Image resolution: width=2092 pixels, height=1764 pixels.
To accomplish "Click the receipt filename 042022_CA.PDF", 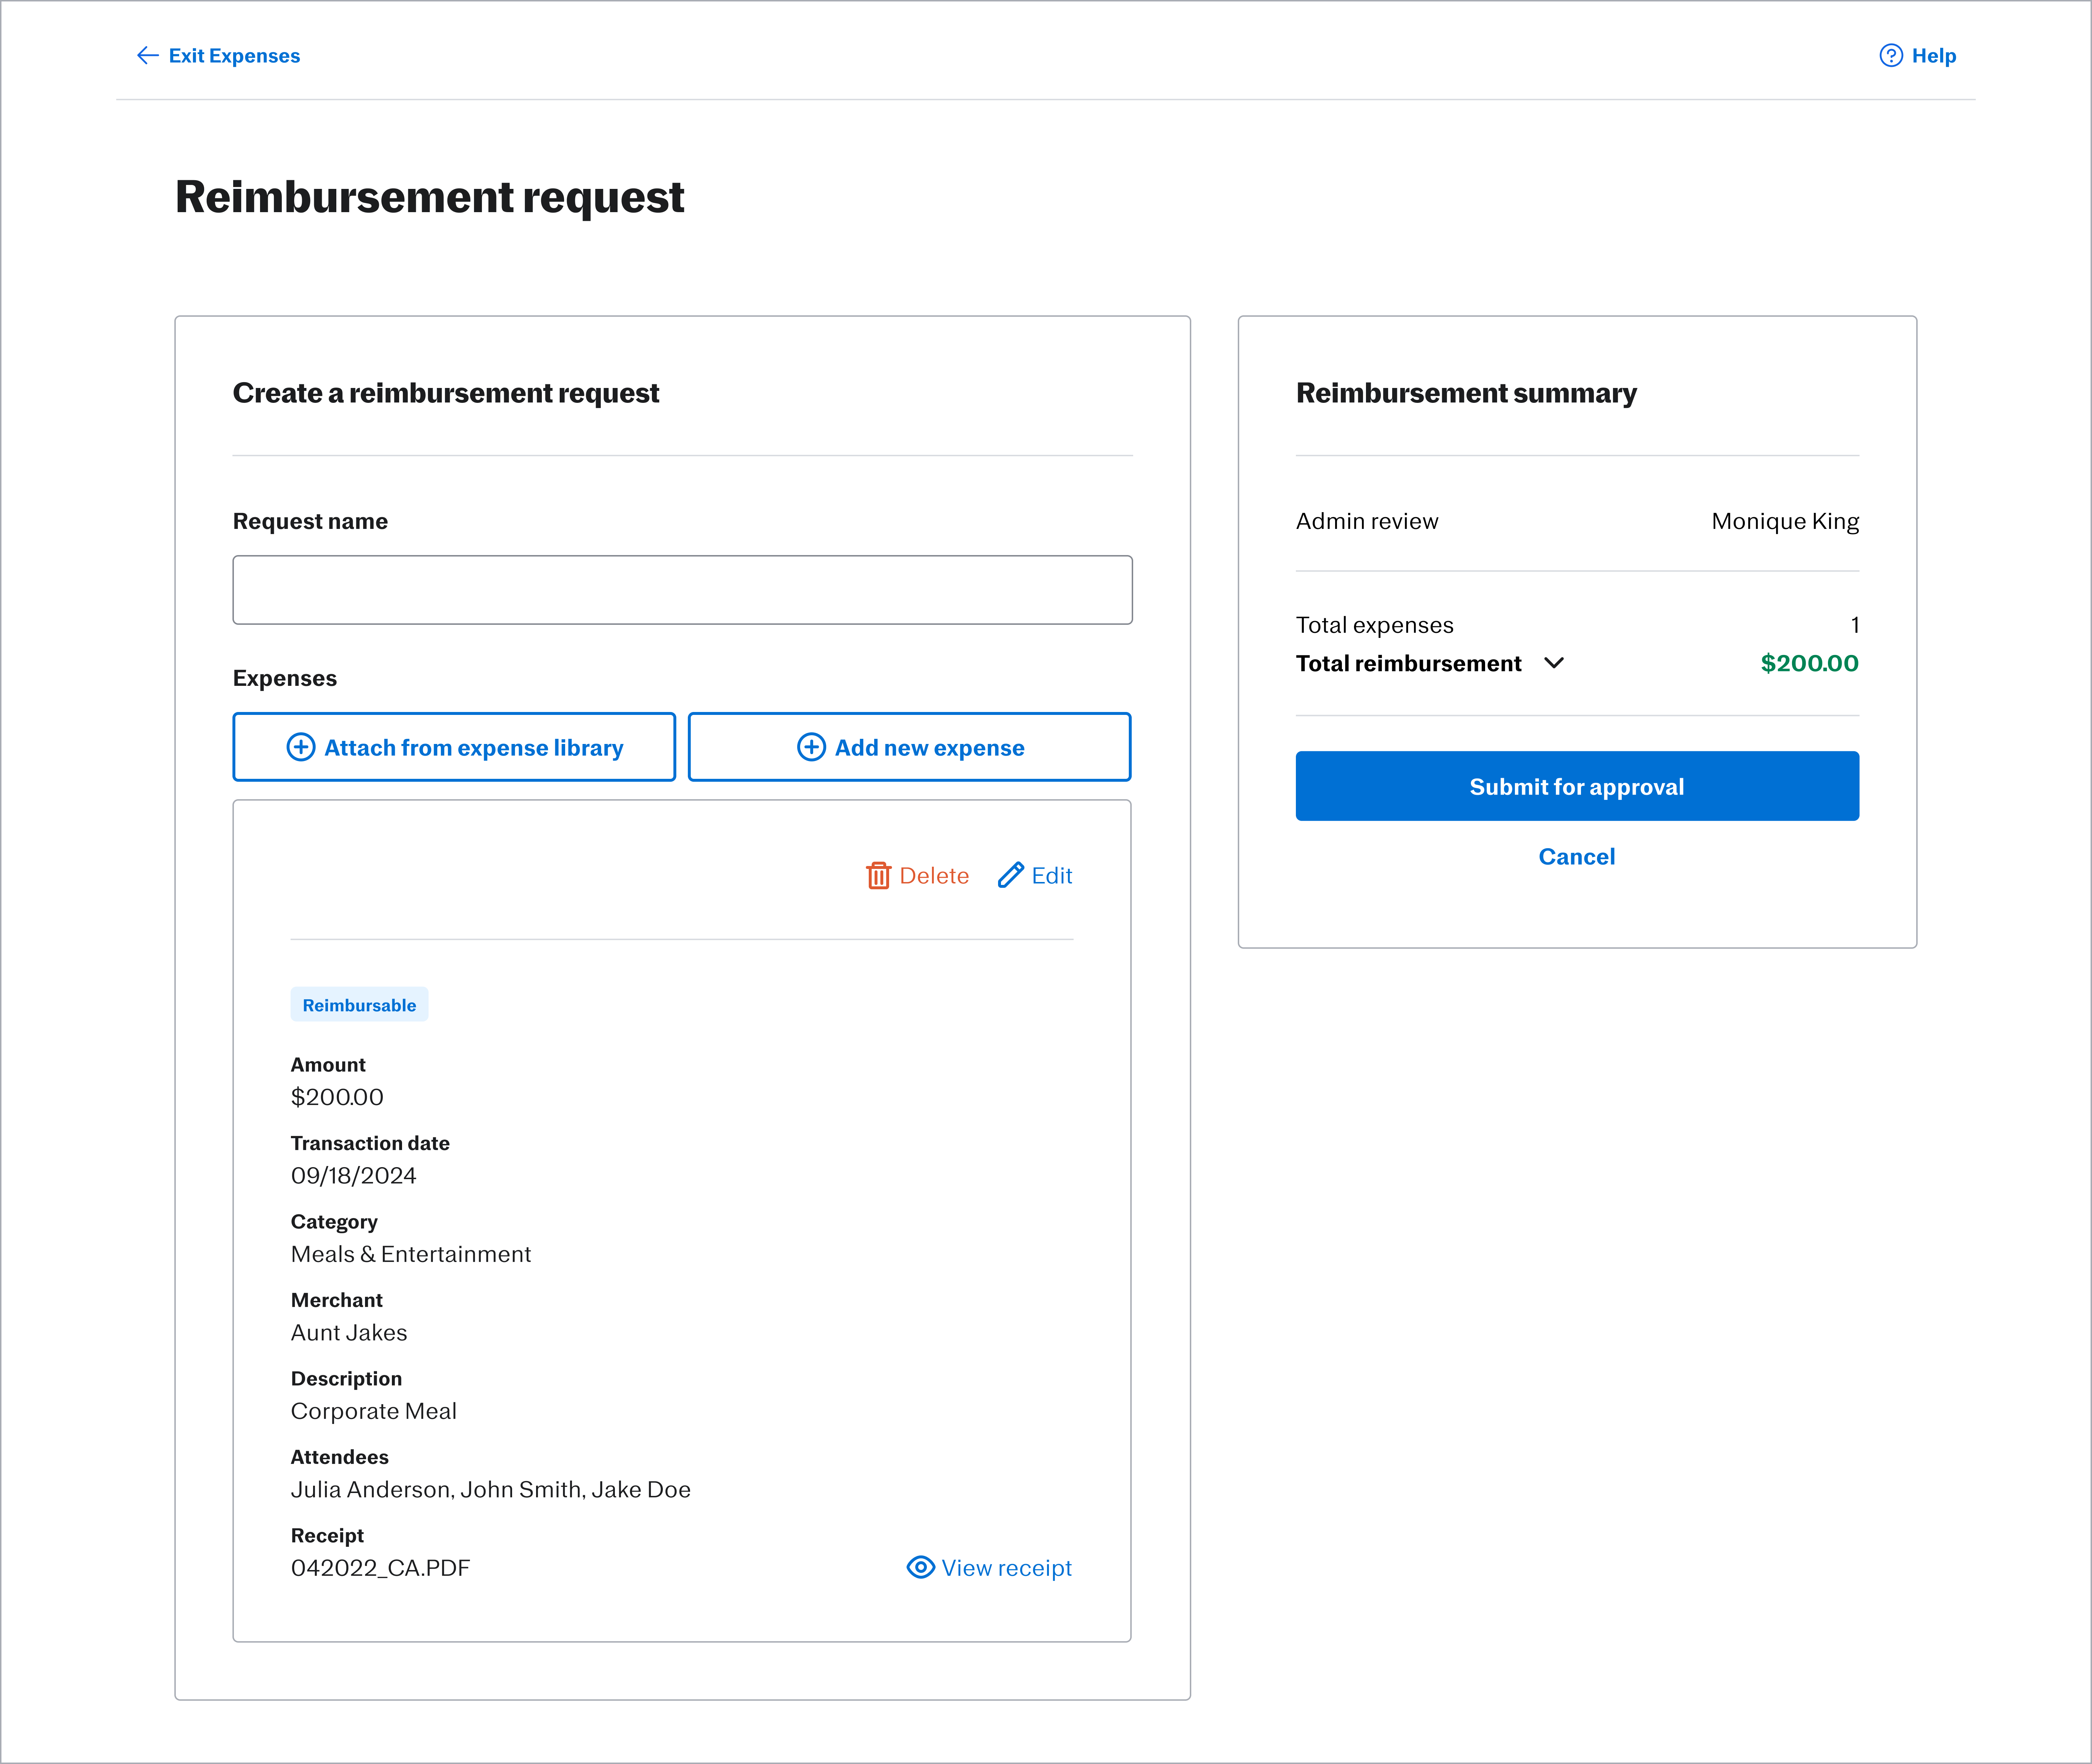I will (x=380, y=1568).
